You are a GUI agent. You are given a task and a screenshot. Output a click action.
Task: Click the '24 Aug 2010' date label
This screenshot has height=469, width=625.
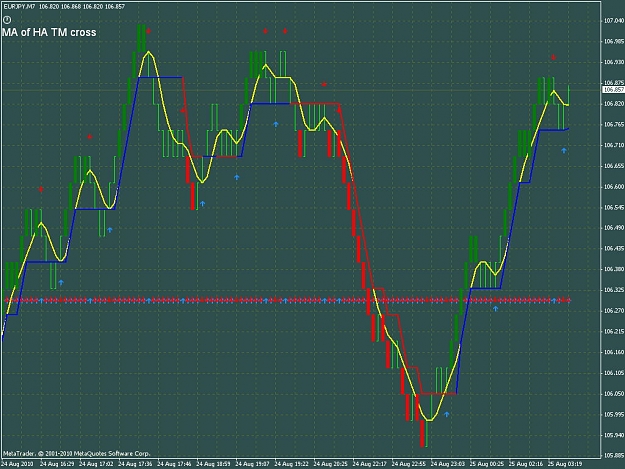pos(17,464)
